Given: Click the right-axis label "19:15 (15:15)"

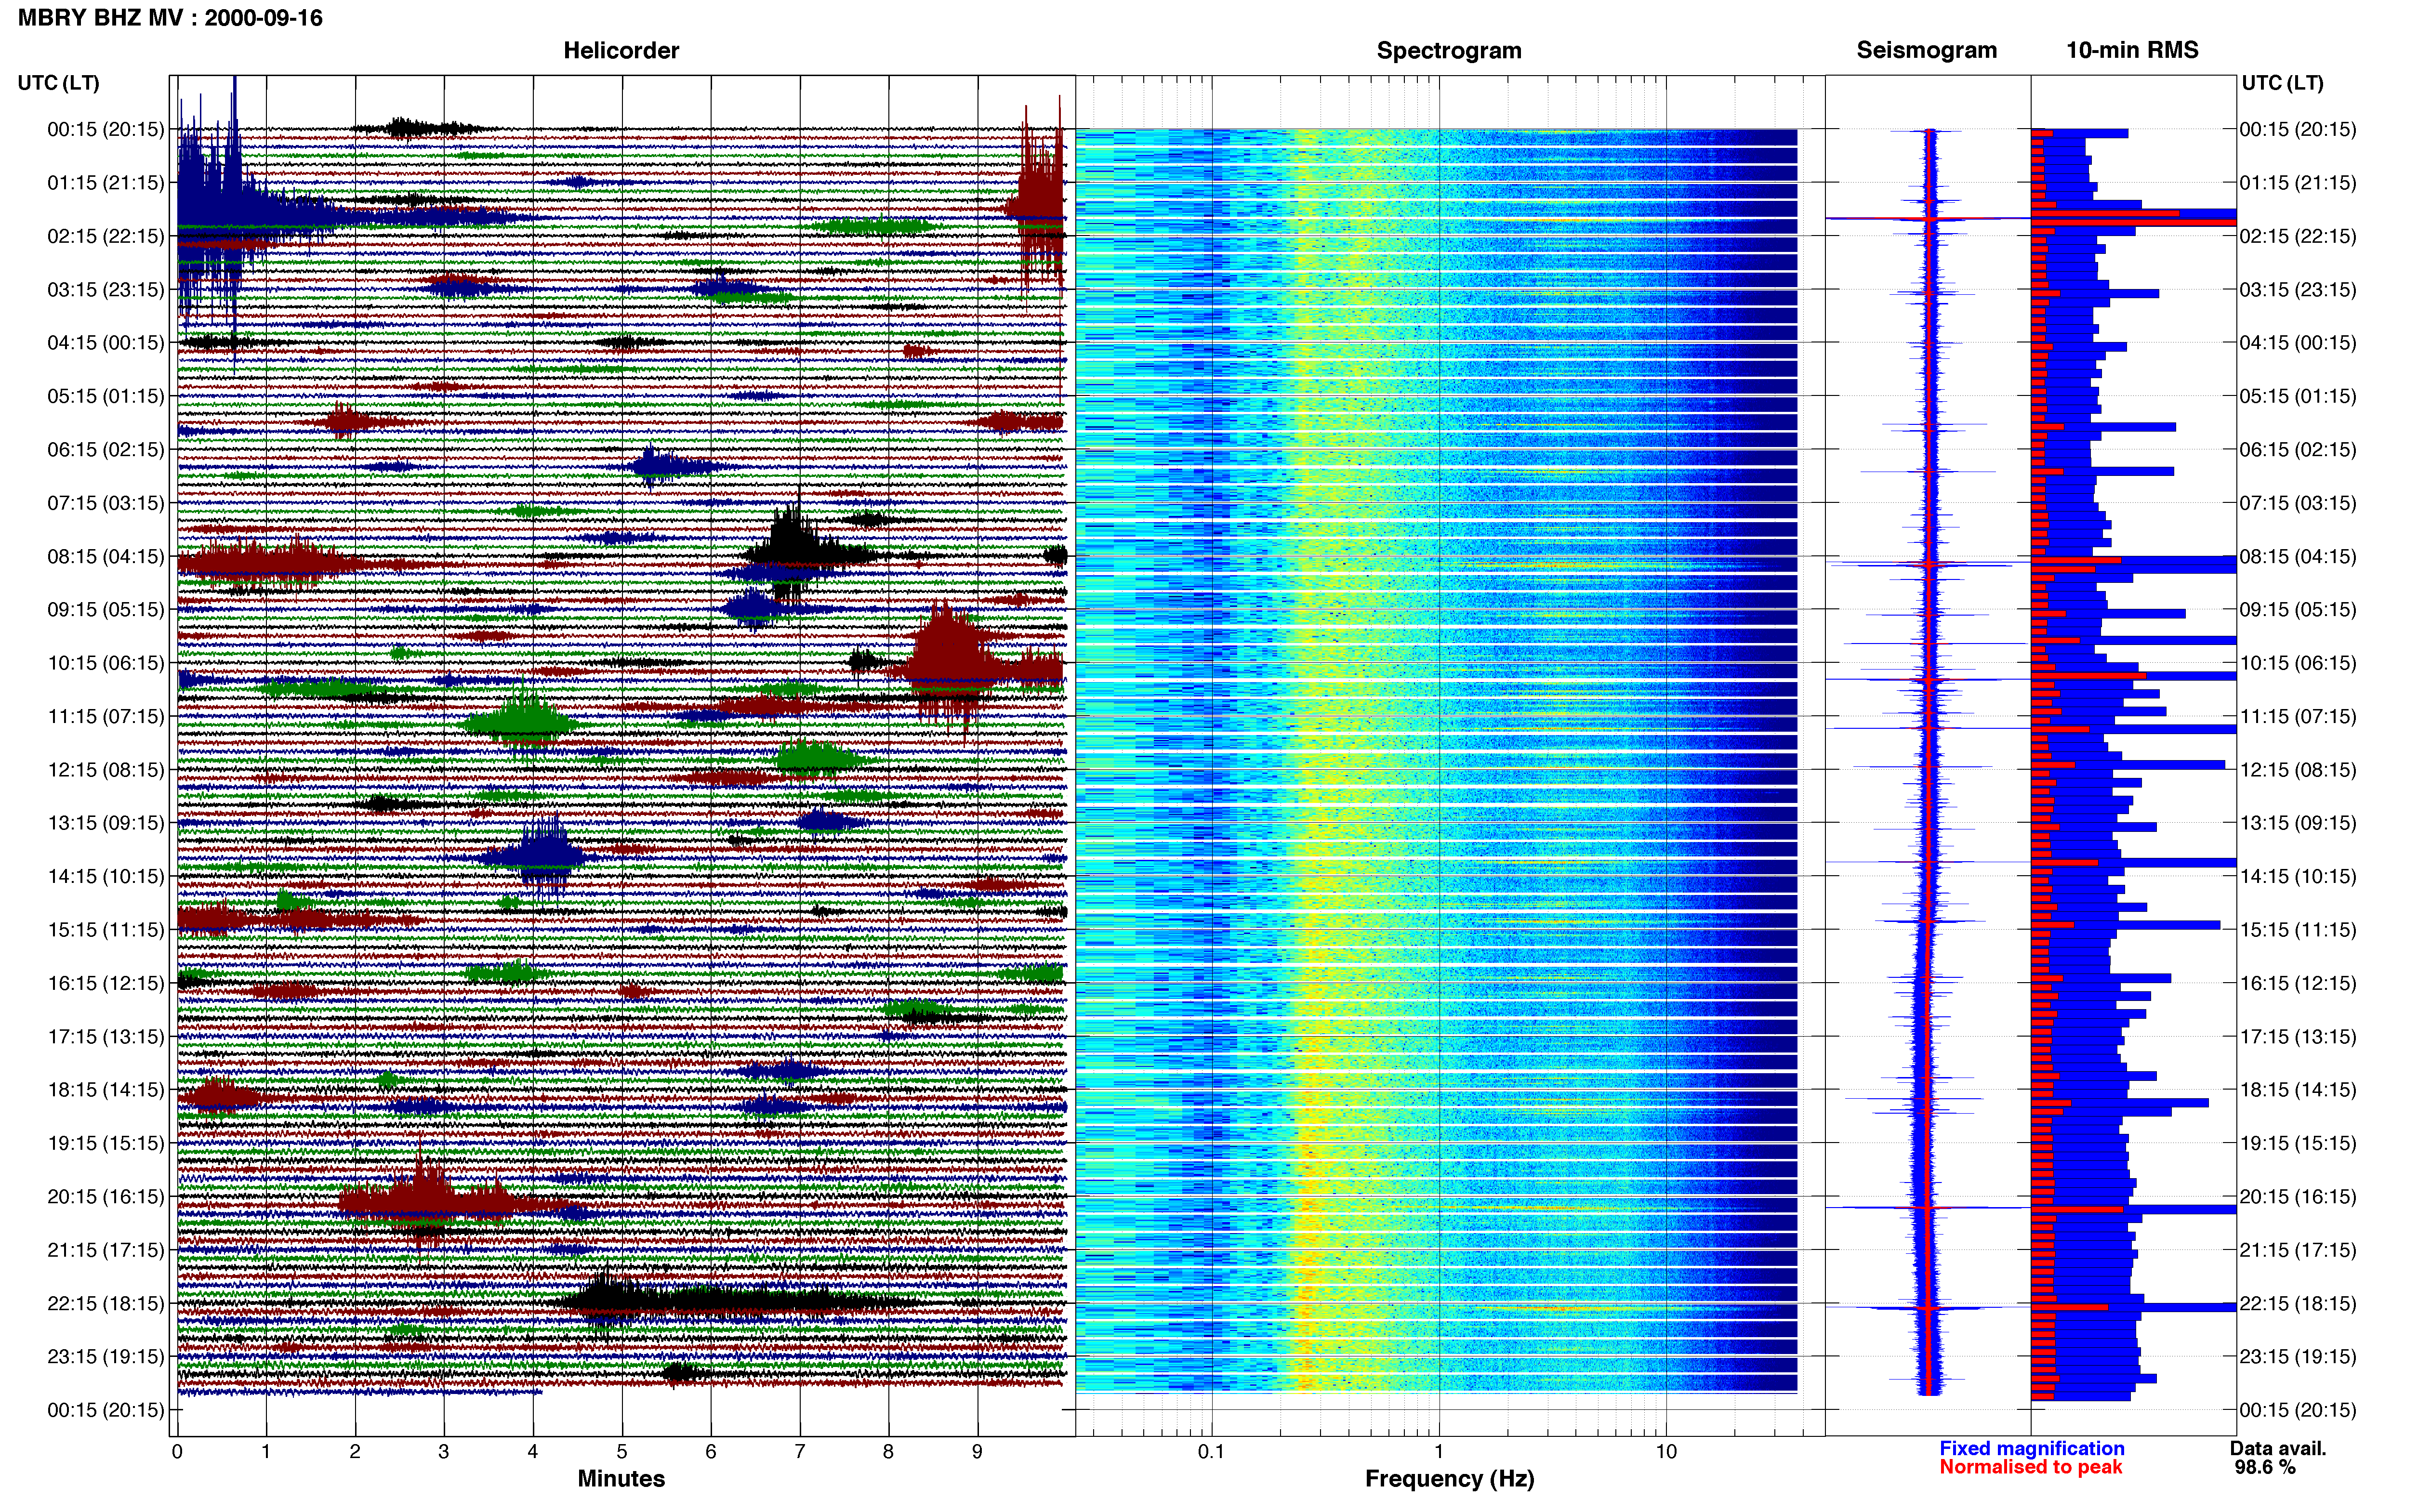Looking at the screenshot, I should [2298, 1143].
